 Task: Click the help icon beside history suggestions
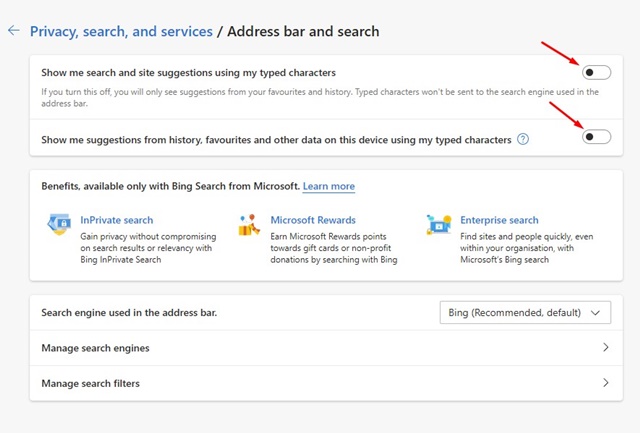click(x=523, y=140)
